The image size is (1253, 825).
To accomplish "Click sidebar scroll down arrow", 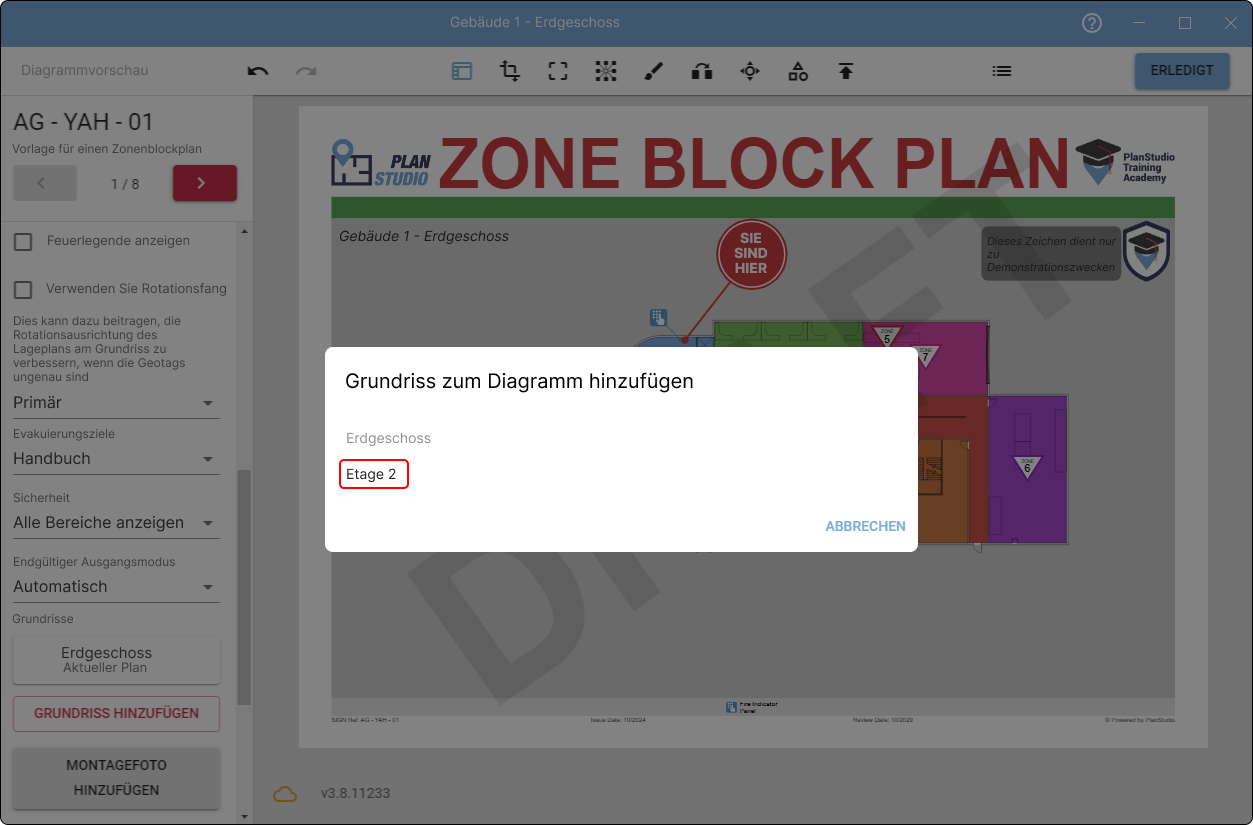I will point(244,816).
